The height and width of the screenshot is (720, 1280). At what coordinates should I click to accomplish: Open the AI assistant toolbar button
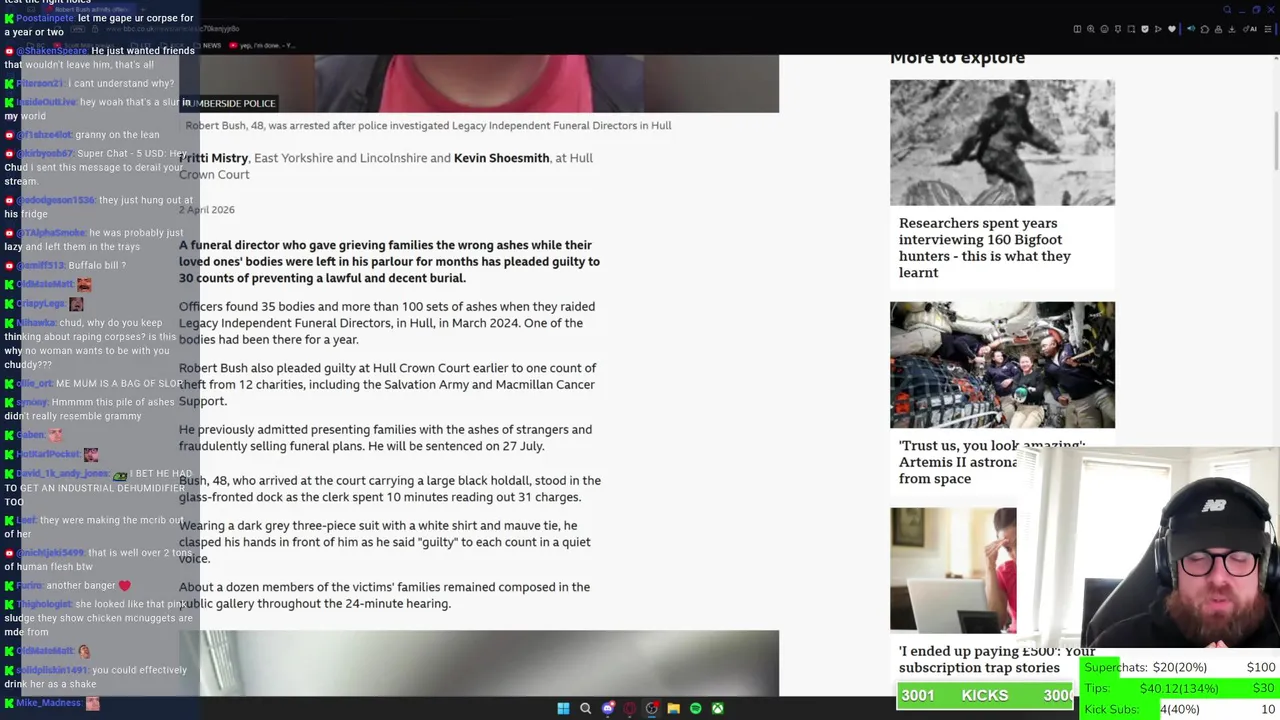click(1249, 29)
